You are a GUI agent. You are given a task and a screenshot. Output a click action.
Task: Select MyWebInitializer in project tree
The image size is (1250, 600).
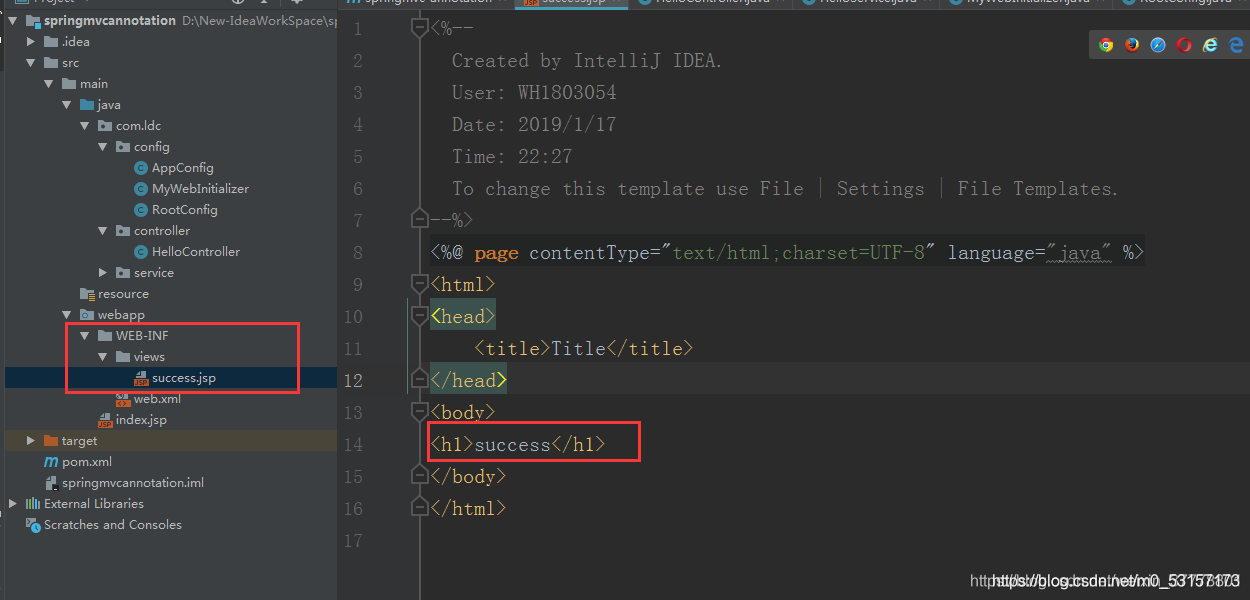coord(200,189)
